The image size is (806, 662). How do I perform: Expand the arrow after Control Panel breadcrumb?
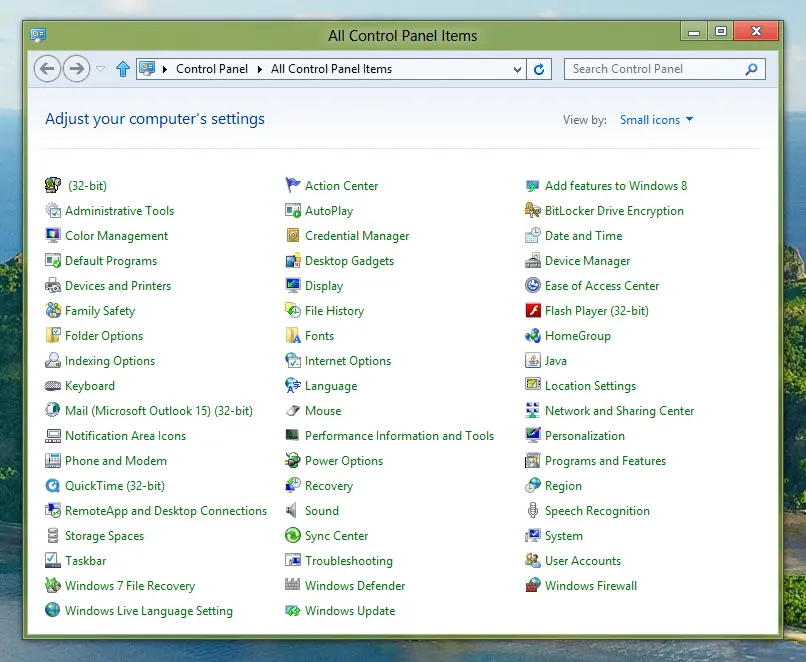tap(260, 69)
